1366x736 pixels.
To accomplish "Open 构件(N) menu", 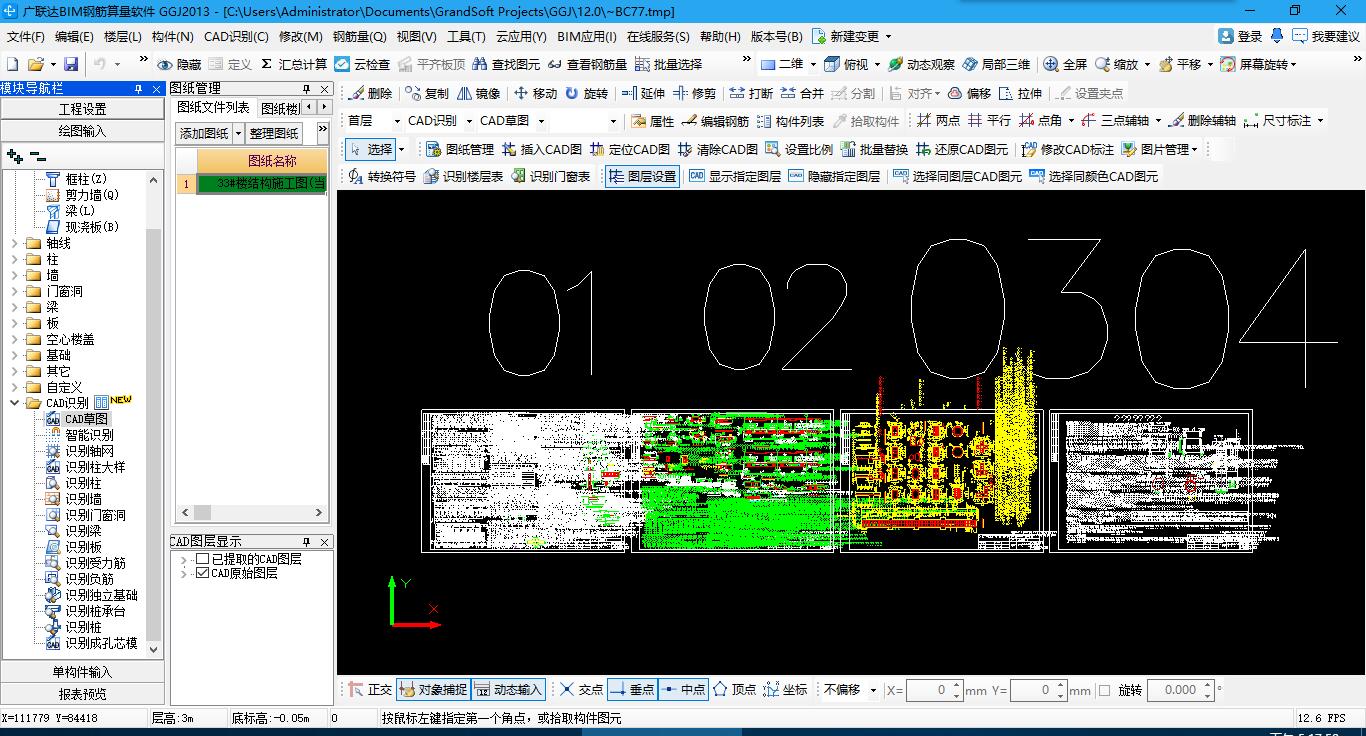I will tap(172, 36).
